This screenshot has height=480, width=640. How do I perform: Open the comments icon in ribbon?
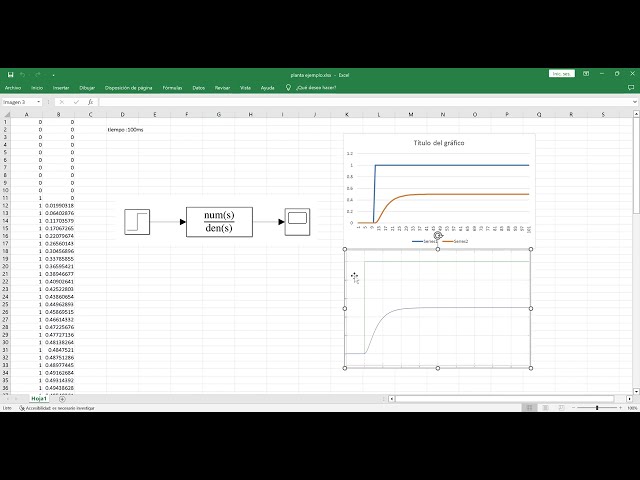(x=631, y=87)
